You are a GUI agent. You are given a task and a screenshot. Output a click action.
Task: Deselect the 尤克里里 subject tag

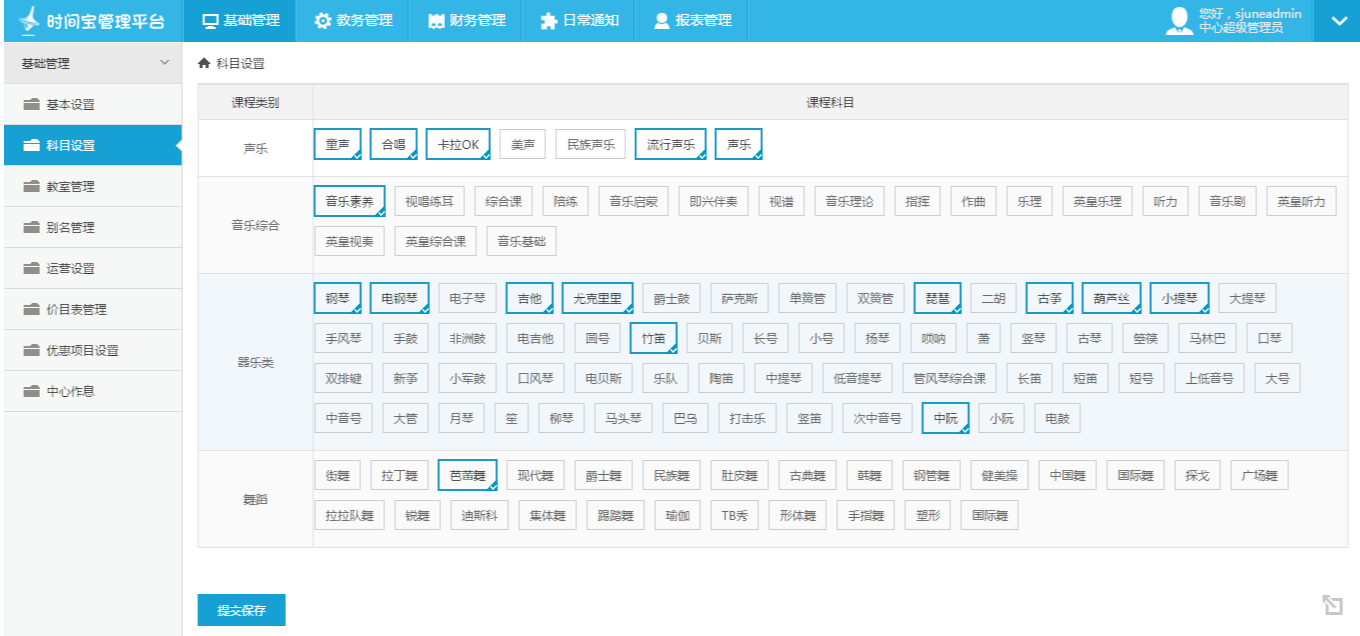click(597, 298)
